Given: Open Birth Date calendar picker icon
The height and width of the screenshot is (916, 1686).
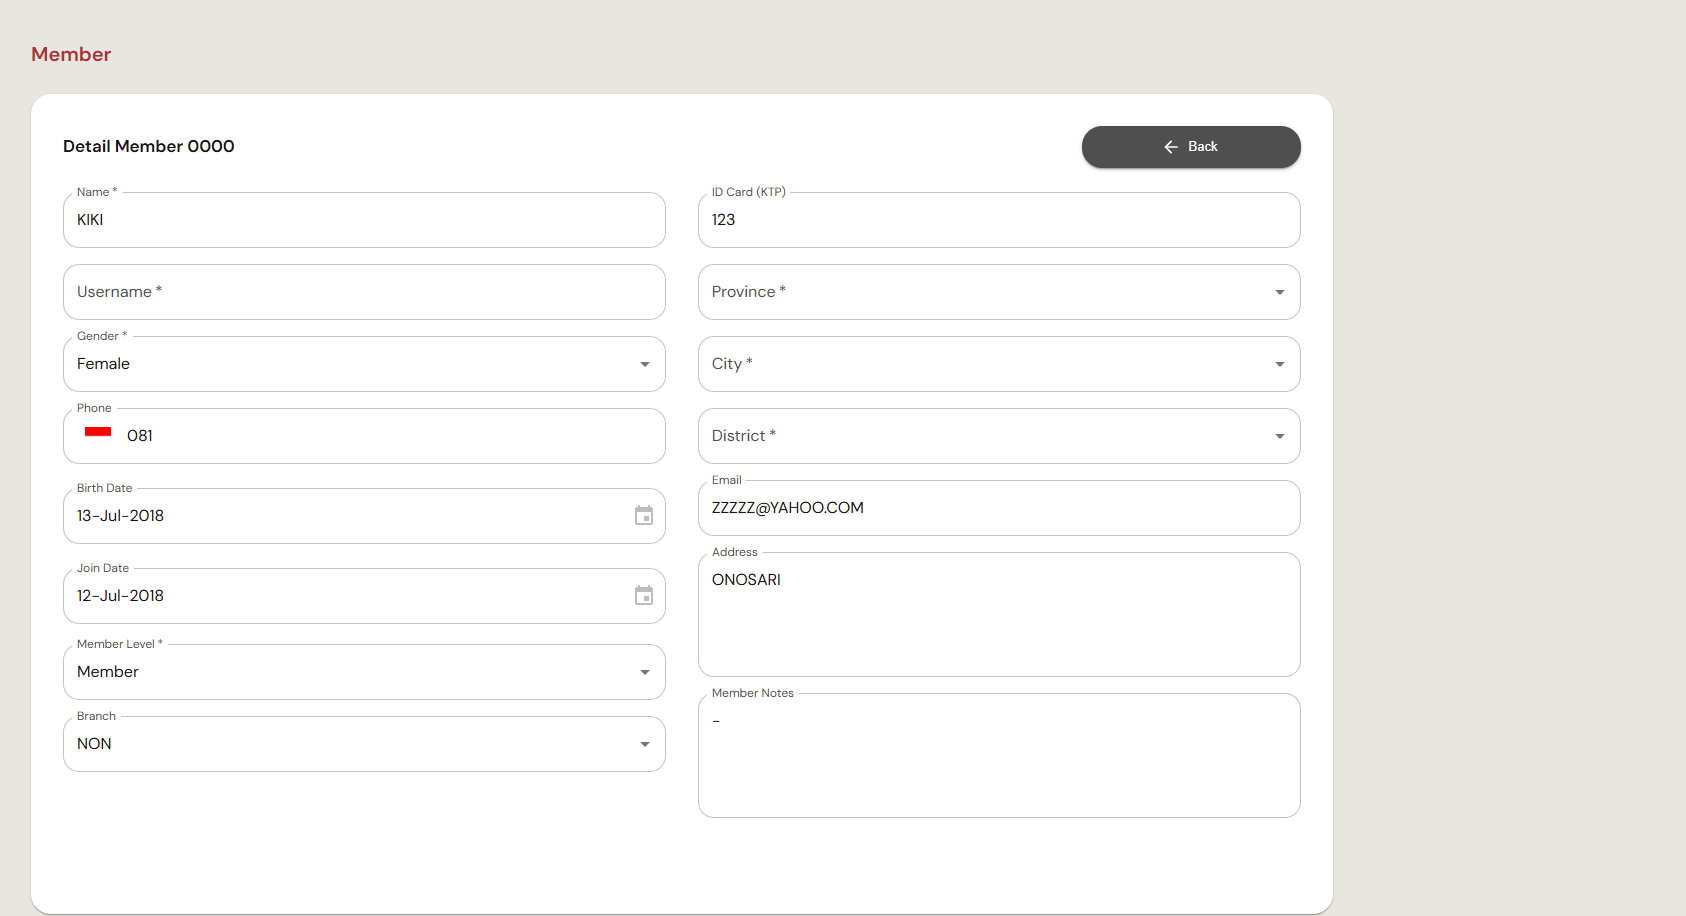Looking at the screenshot, I should coord(644,516).
